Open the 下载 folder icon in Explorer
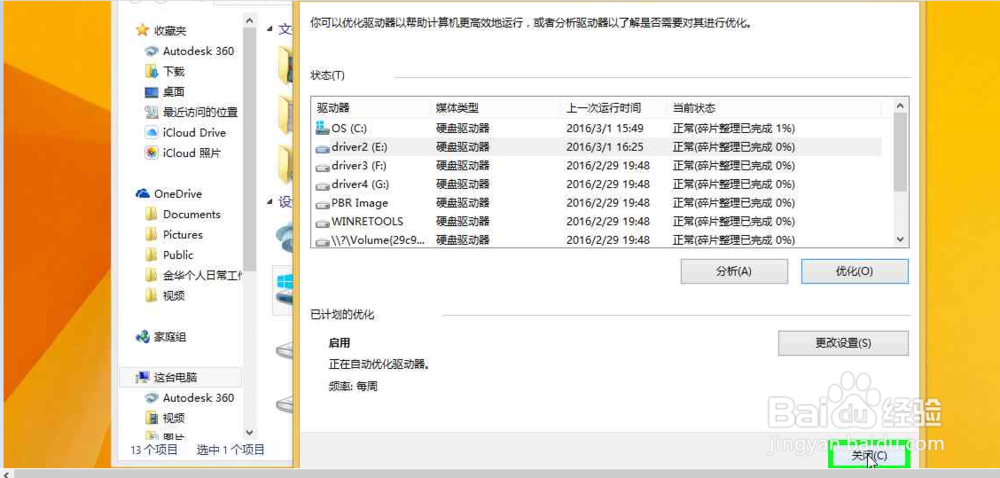Viewport: 1000px width, 478px height. click(x=152, y=71)
